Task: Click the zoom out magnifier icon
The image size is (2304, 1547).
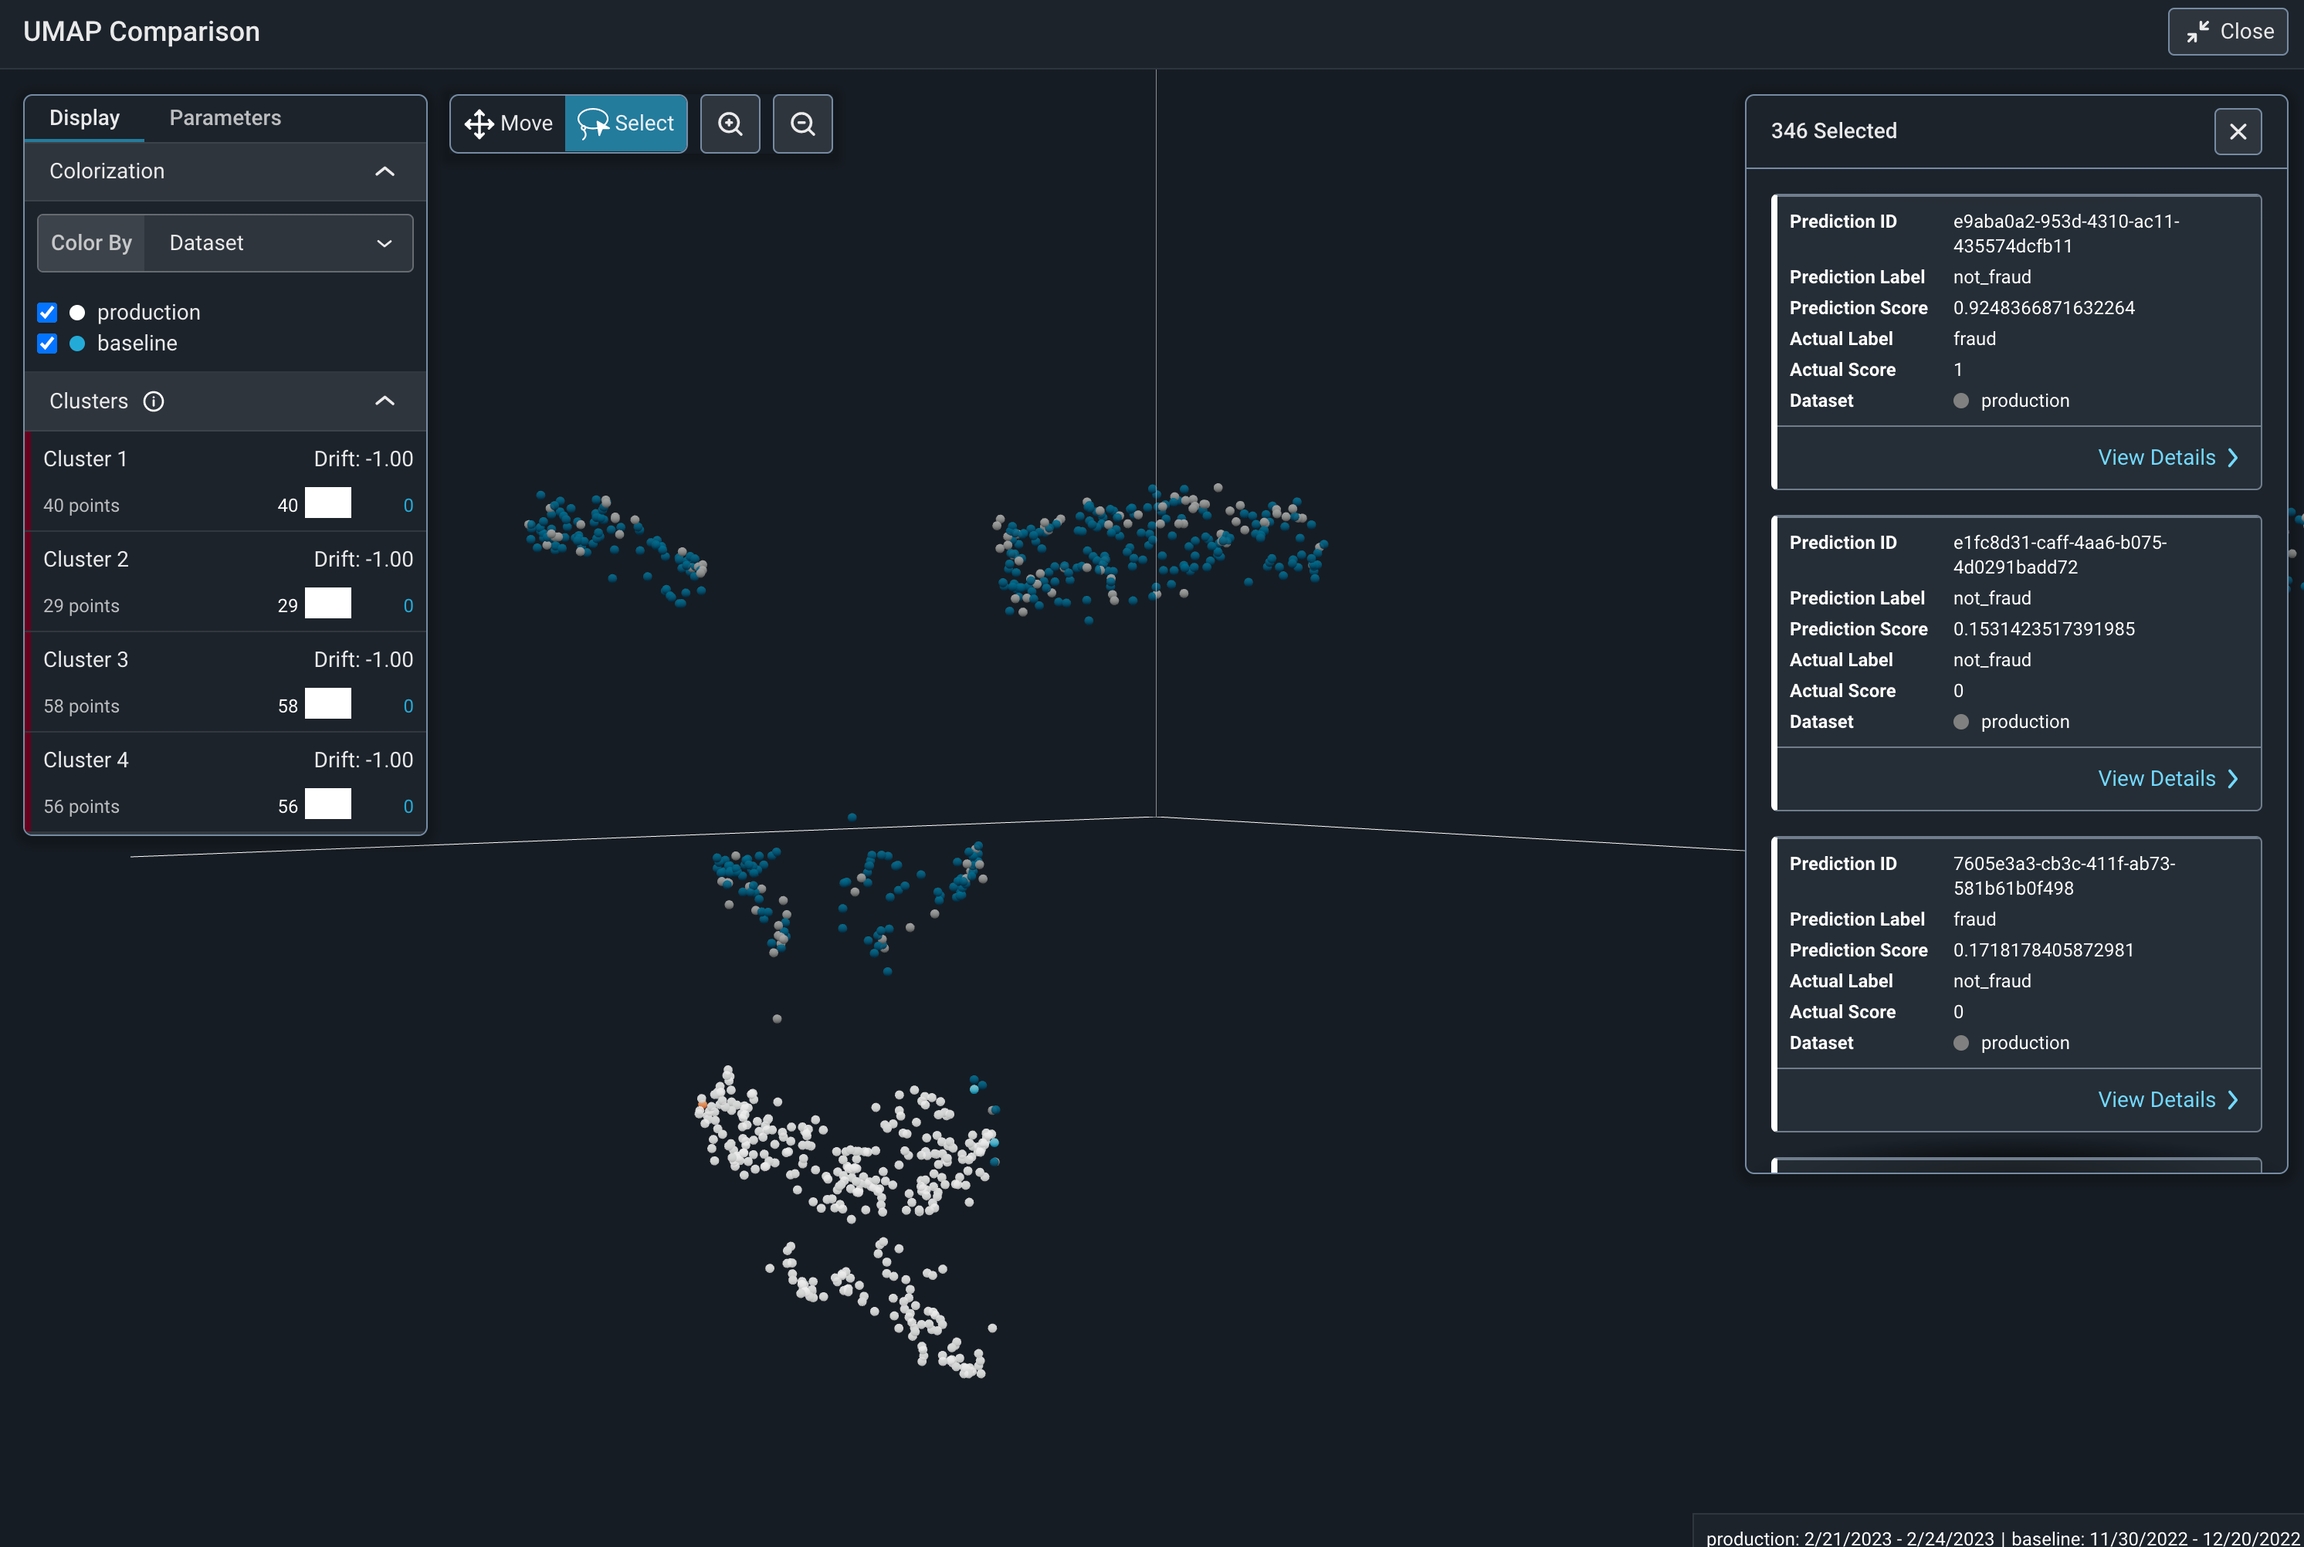Action: click(802, 124)
